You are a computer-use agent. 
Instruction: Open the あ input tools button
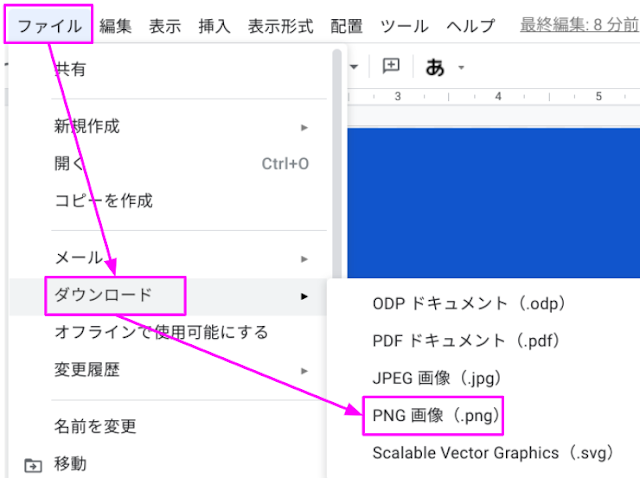[x=435, y=67]
